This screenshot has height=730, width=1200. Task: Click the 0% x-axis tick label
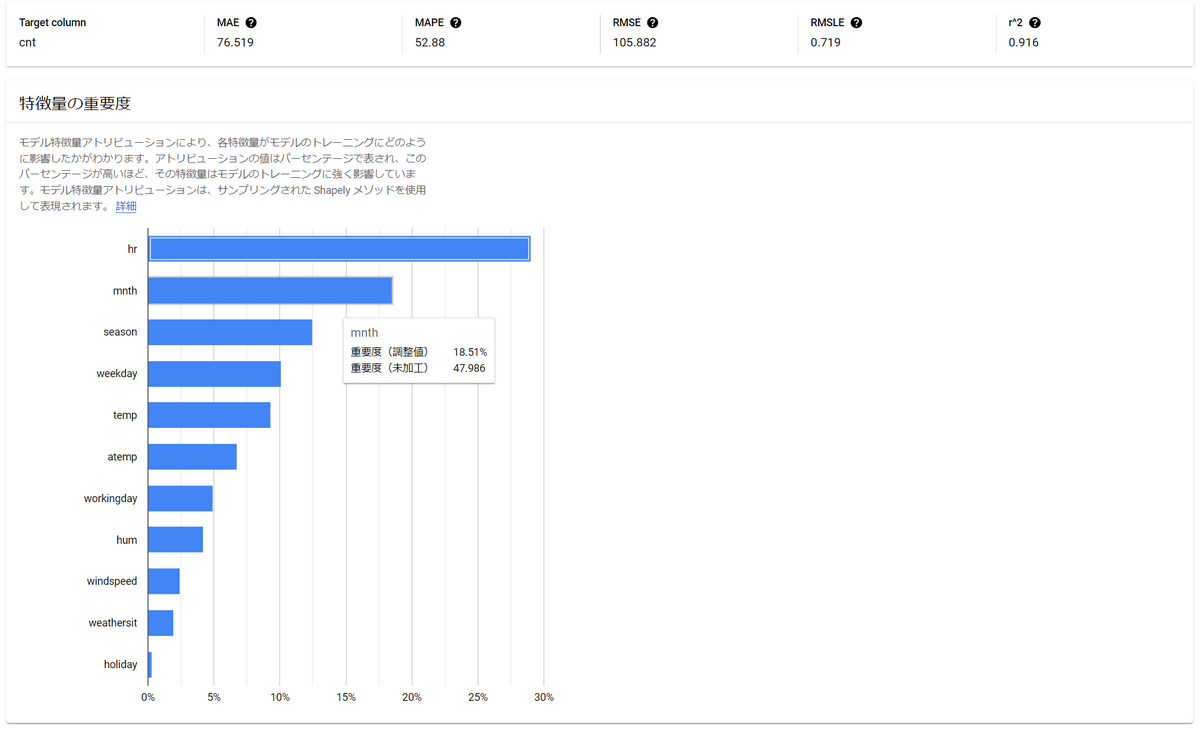[148, 697]
